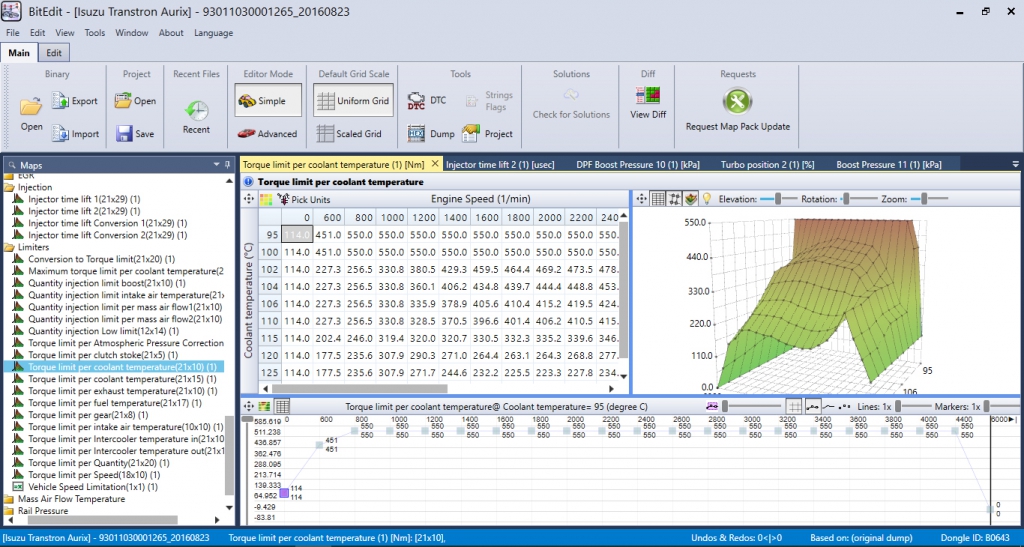Open Maps panel dropdown arrow
The height and width of the screenshot is (547, 1024).
(x=216, y=164)
